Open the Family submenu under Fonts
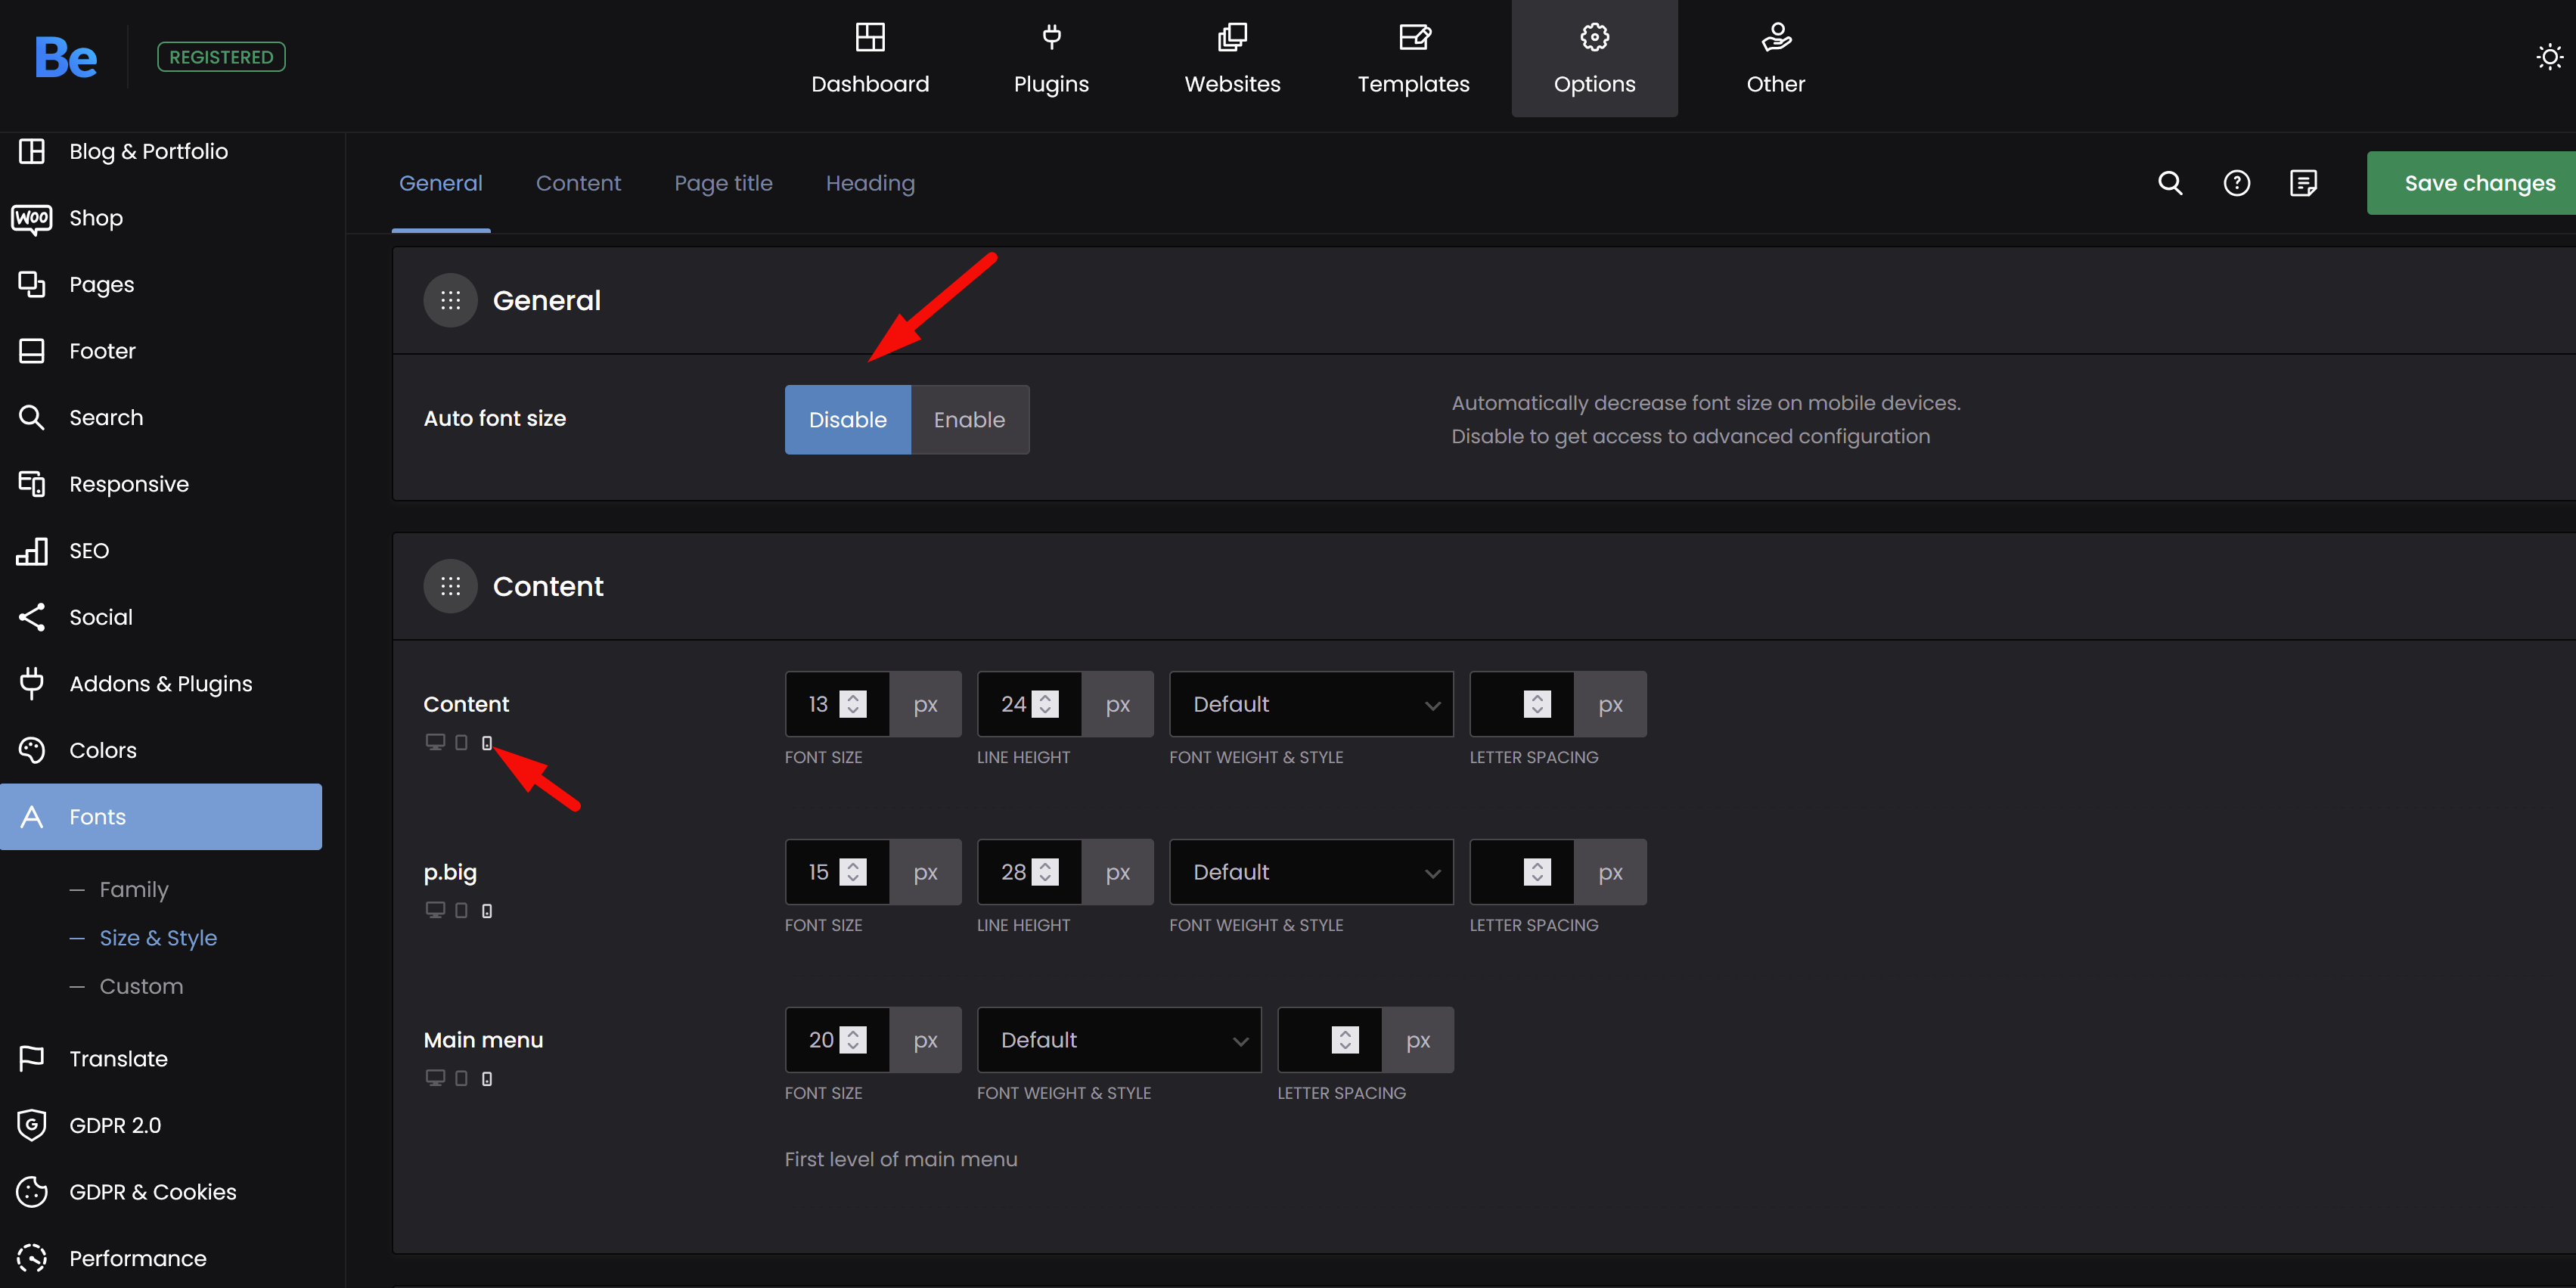 (134, 889)
